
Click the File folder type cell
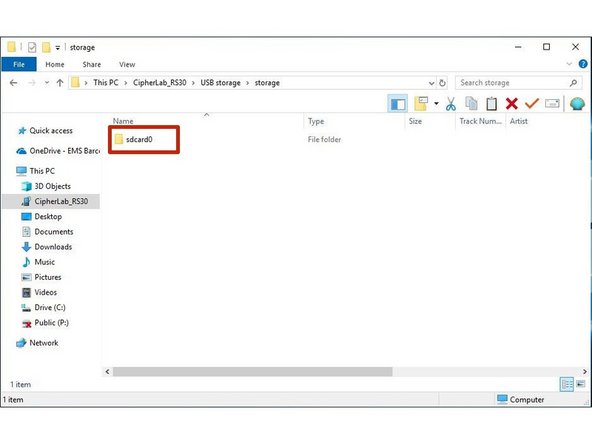coord(324,139)
